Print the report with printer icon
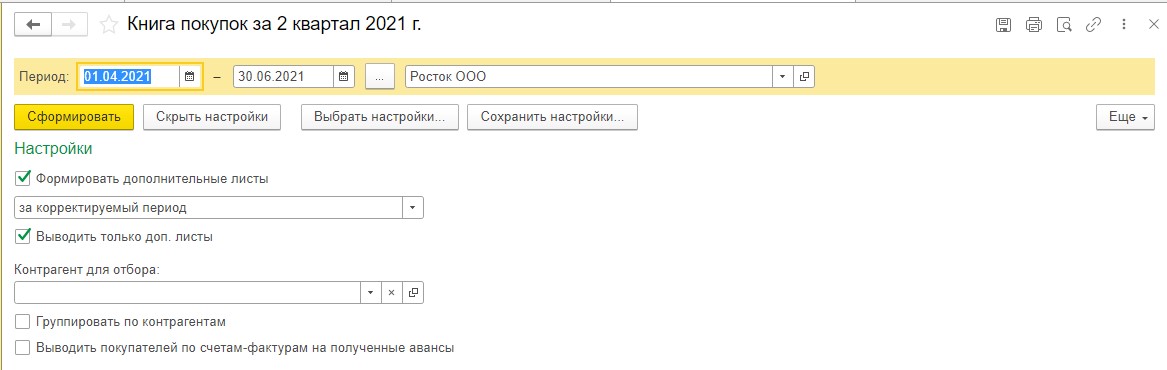The image size is (1167, 370). coord(1034,25)
